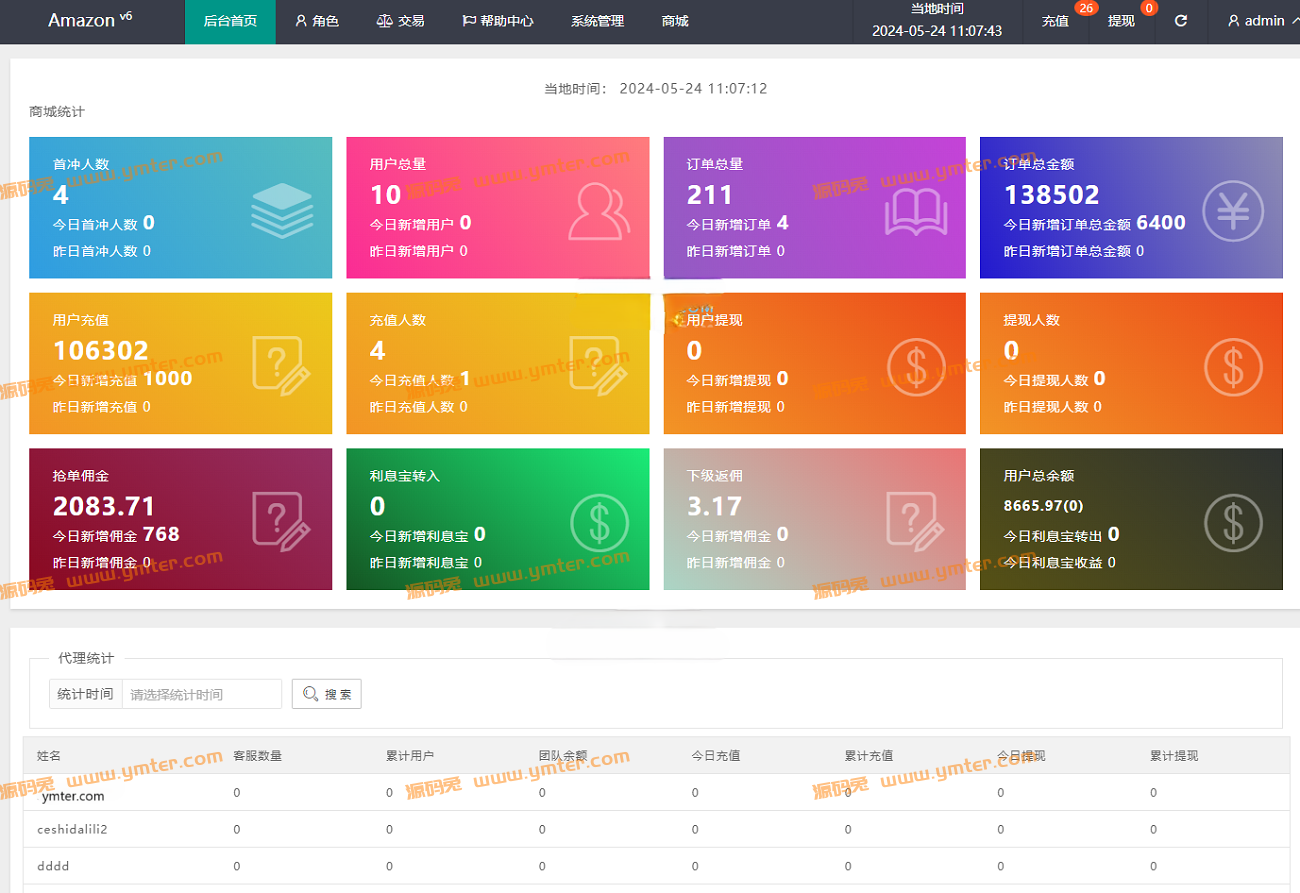Click the 今日充值 column header
This screenshot has width=1300, height=893.
[x=716, y=756]
